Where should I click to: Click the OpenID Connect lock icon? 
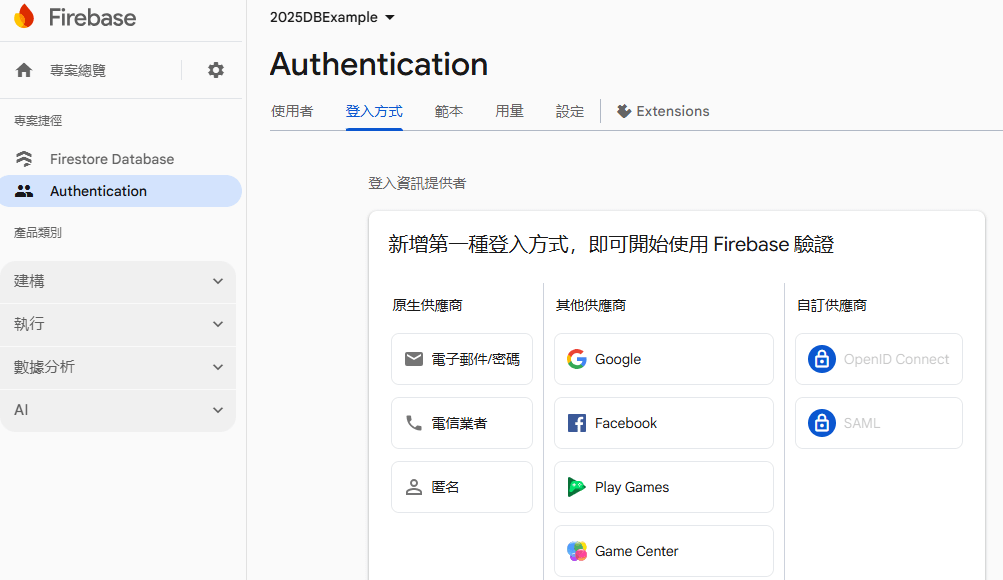[822, 359]
